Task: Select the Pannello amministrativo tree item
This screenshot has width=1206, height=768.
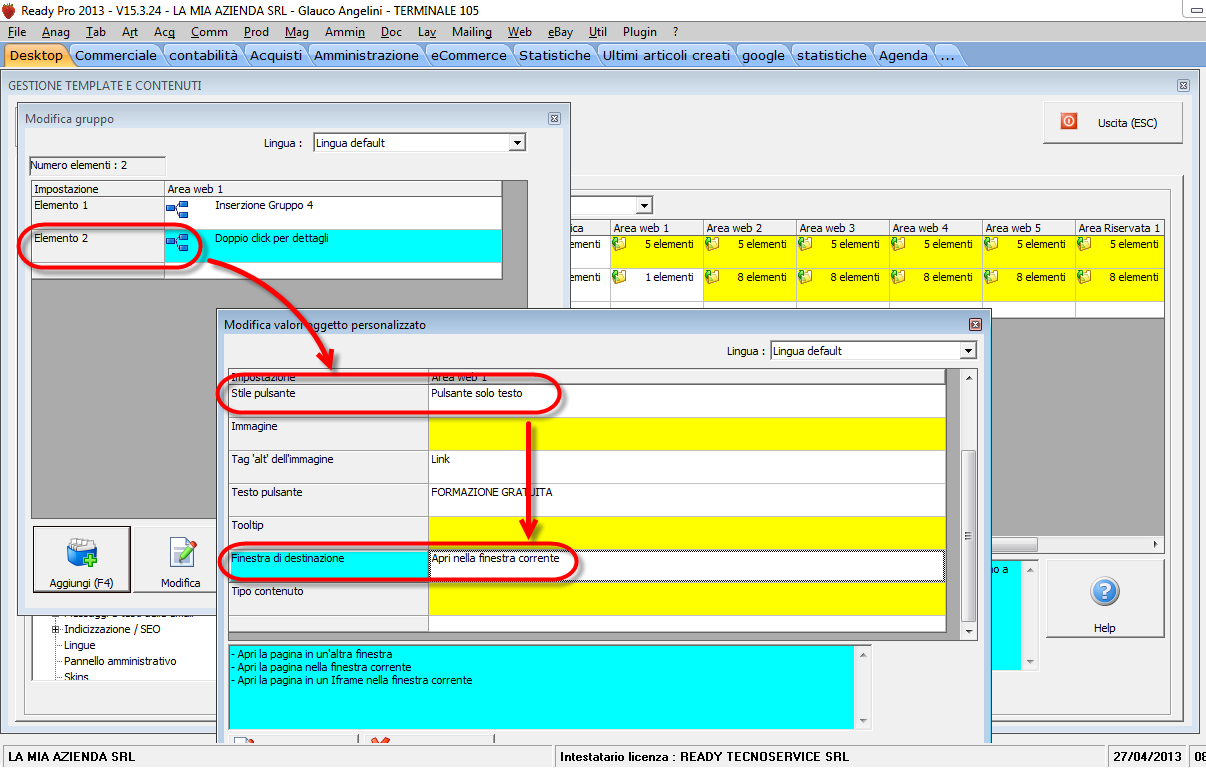Action: (120, 661)
